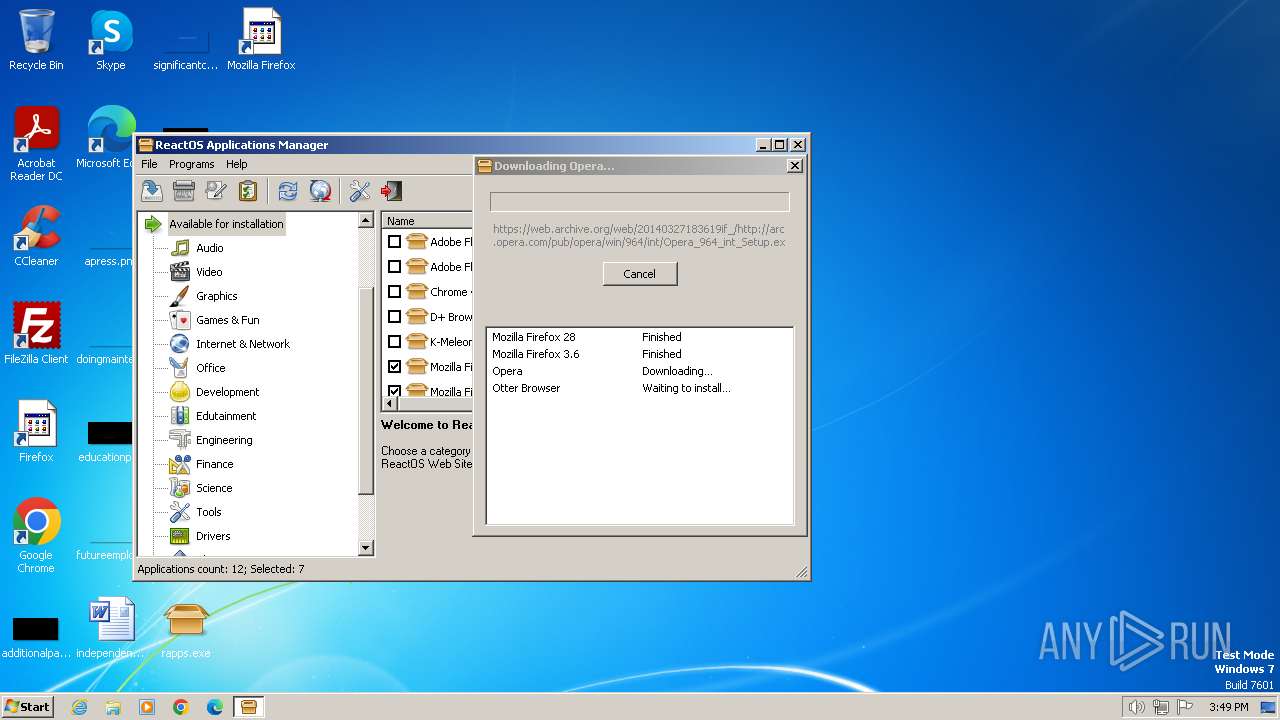Open Settings via wrench and screwdriver icon
1280x720 pixels.
pyautogui.click(x=360, y=191)
